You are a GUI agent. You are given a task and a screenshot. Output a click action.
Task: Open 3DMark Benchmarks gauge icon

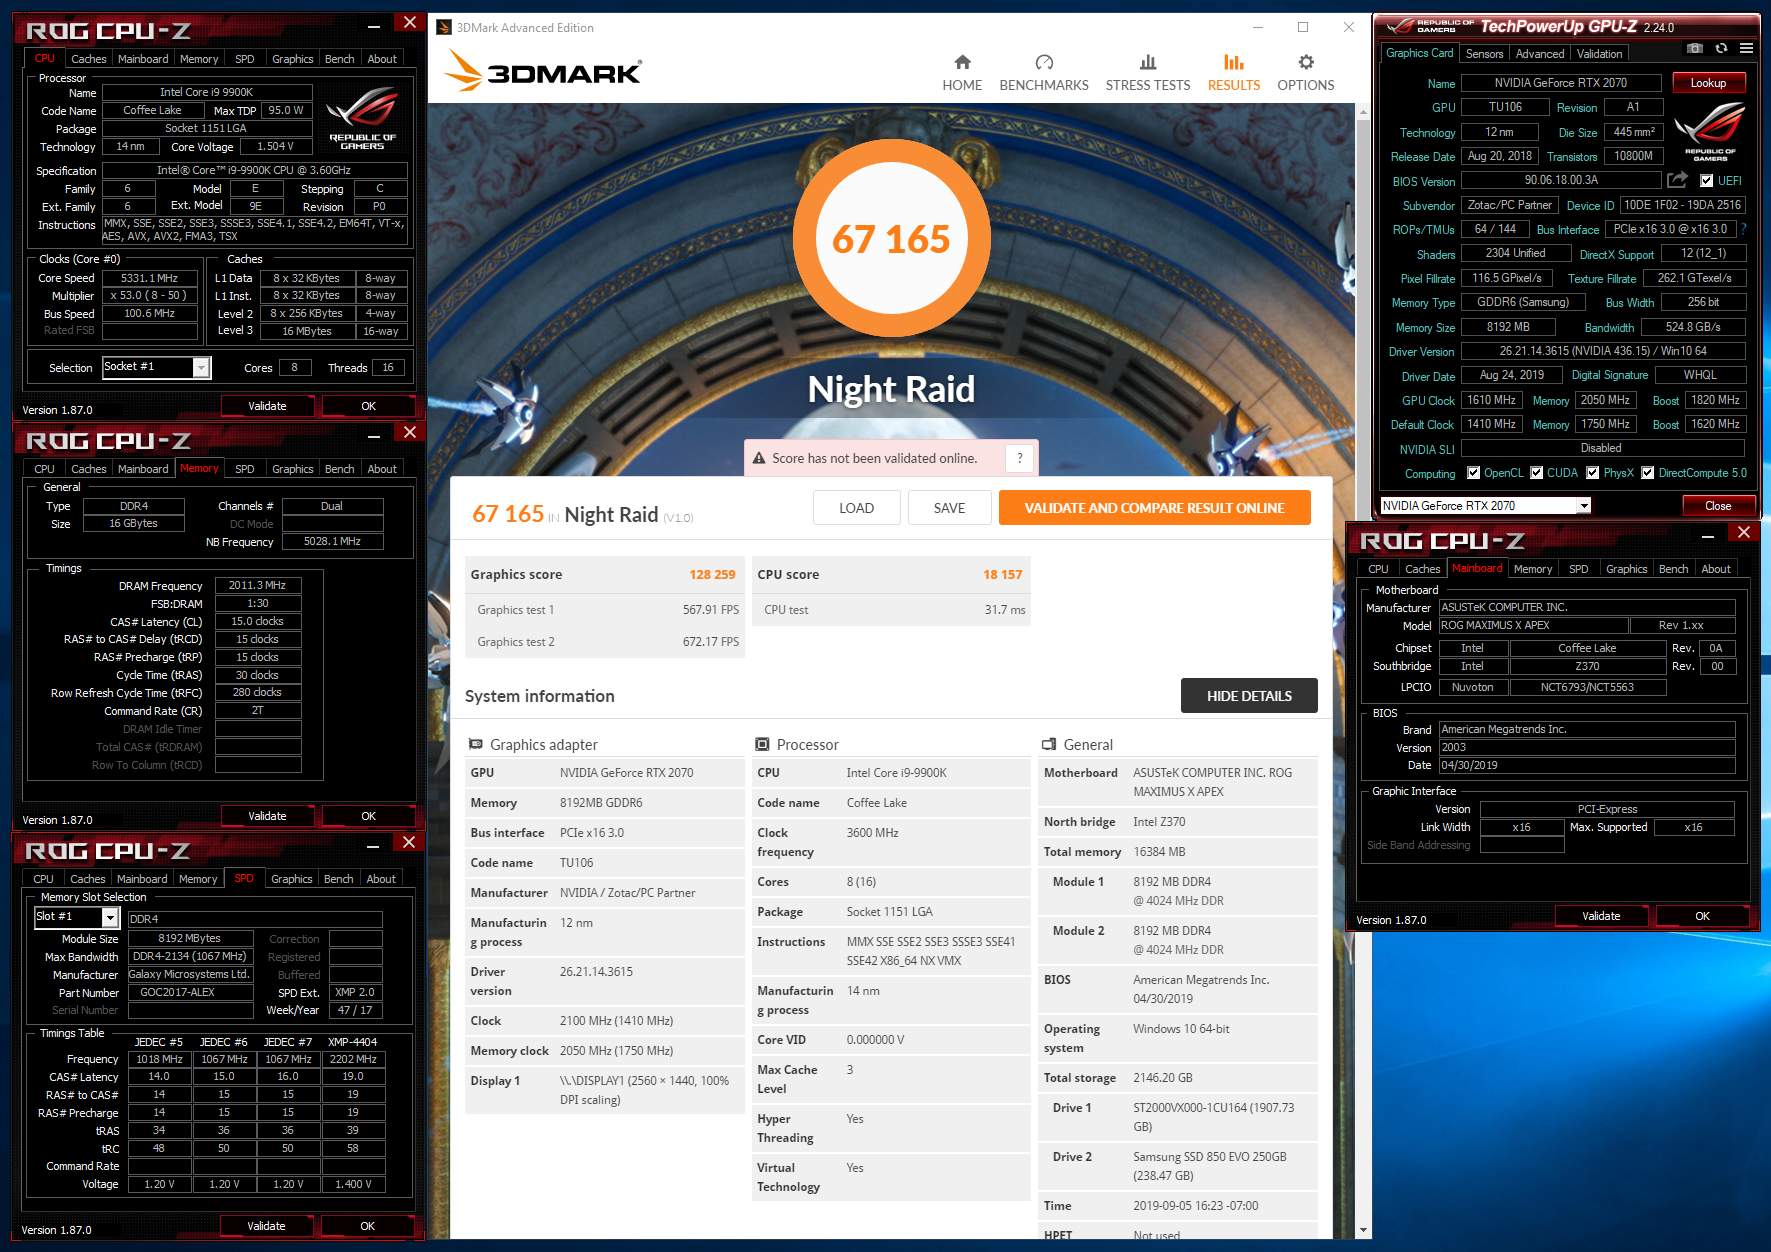pos(1044,62)
